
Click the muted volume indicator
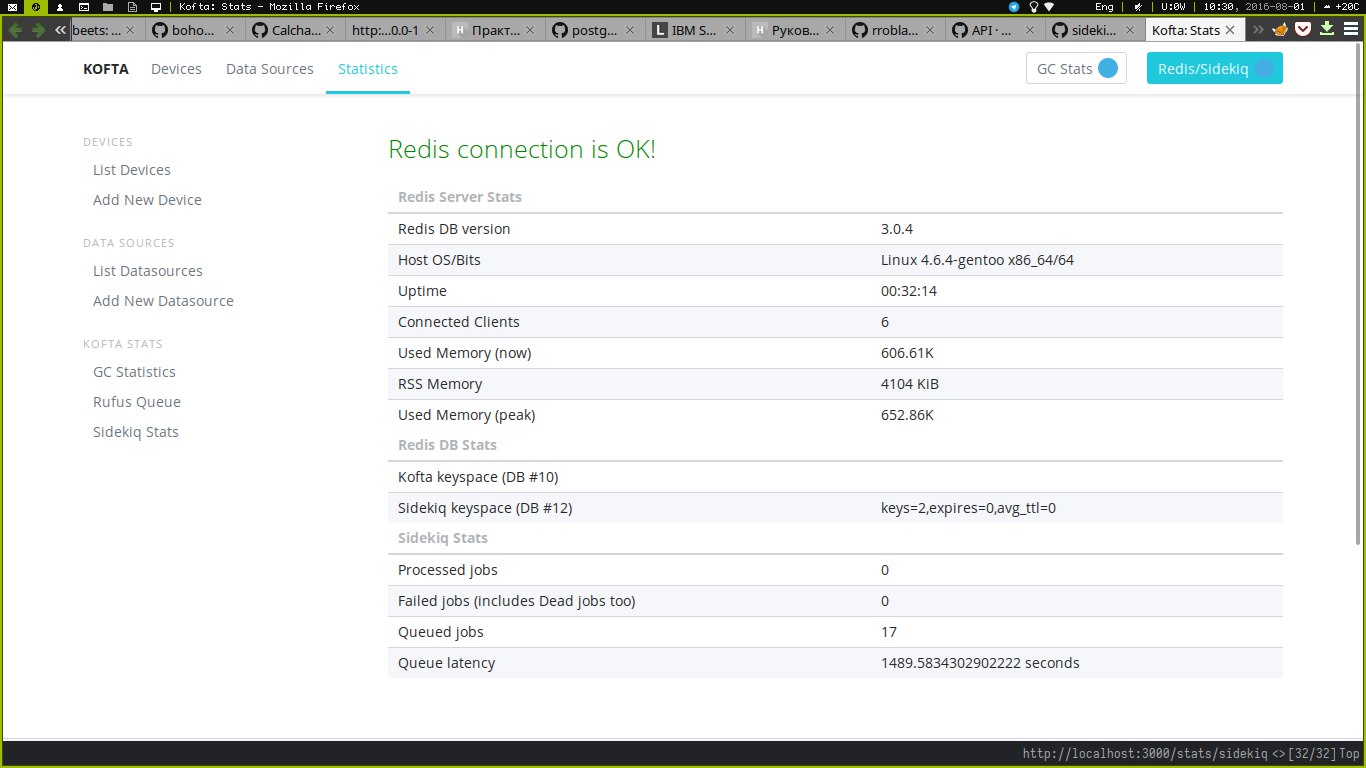1138,6
